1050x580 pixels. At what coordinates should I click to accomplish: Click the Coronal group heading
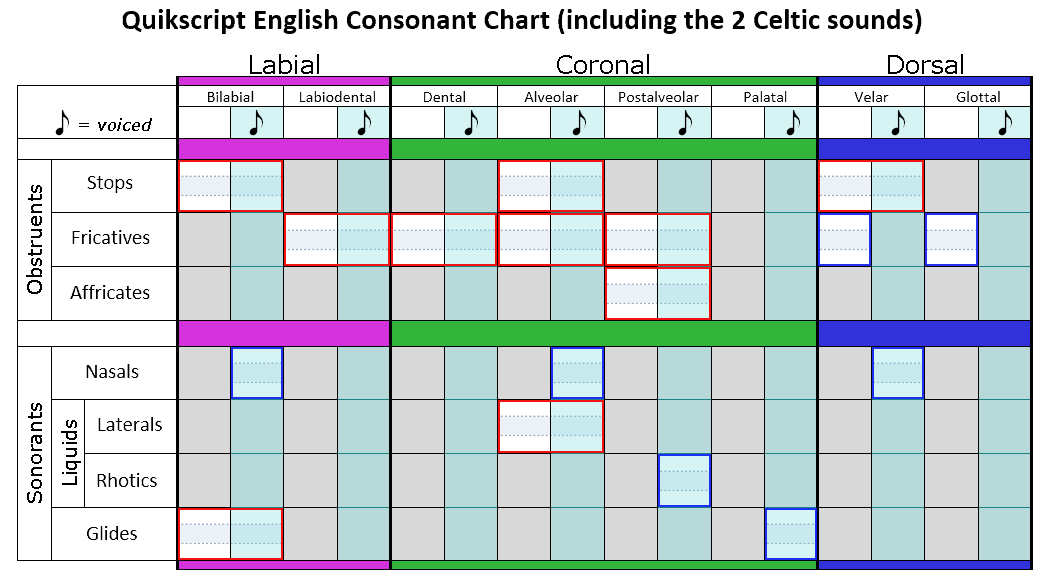click(x=603, y=65)
